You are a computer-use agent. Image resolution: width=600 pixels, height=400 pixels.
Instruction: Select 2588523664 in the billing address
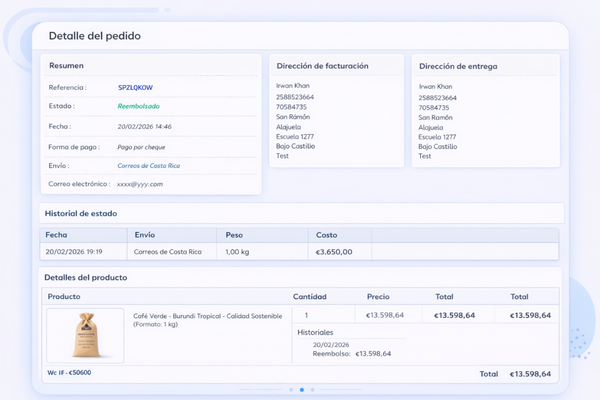(295, 97)
